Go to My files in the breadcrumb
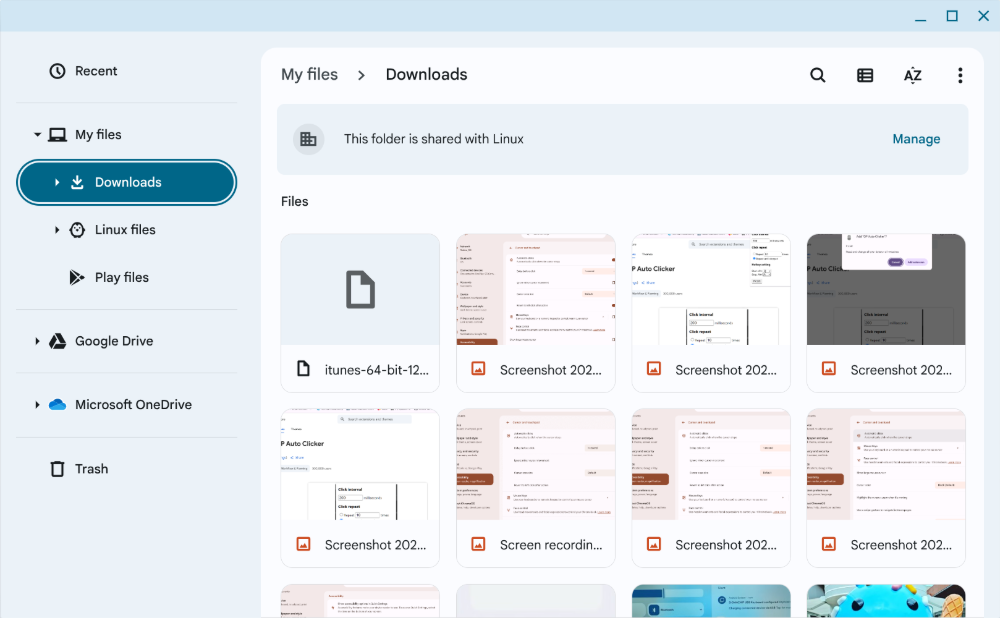The image size is (1000, 618). tap(309, 75)
